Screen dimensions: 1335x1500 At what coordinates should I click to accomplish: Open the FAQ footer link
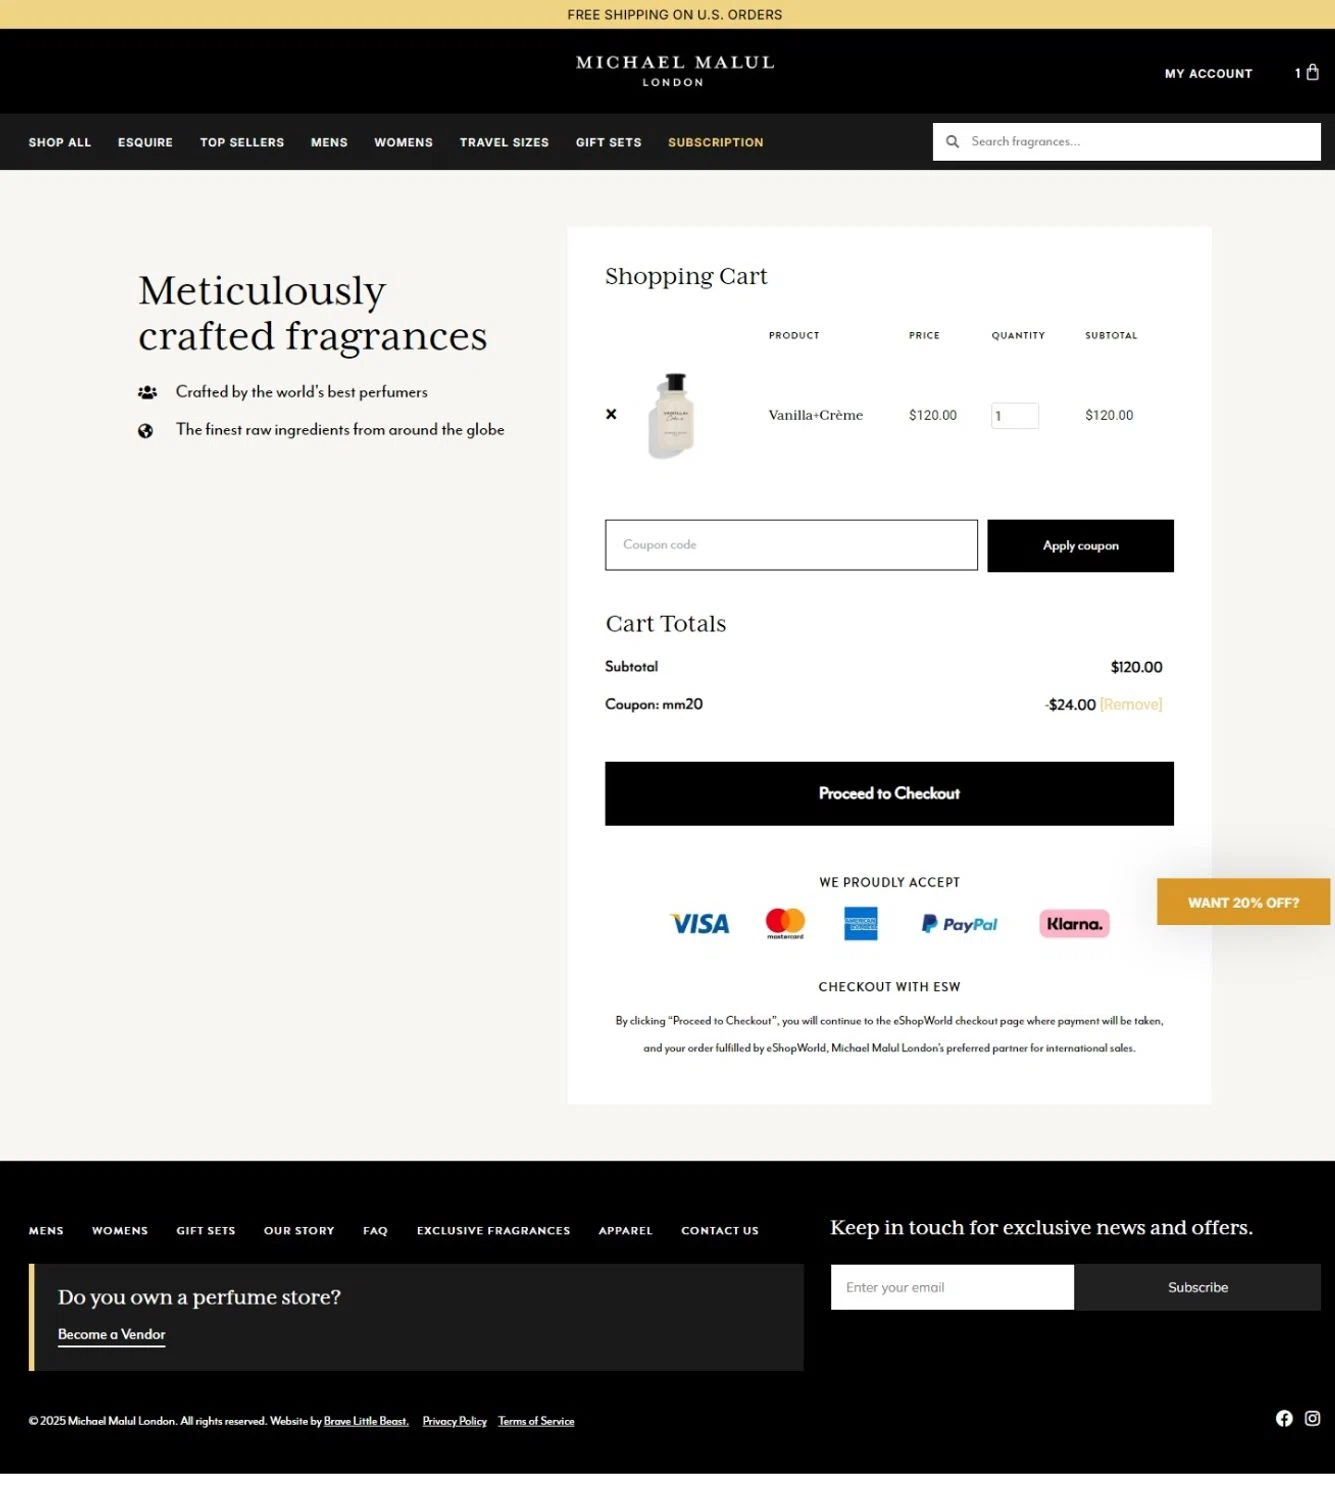click(375, 1231)
